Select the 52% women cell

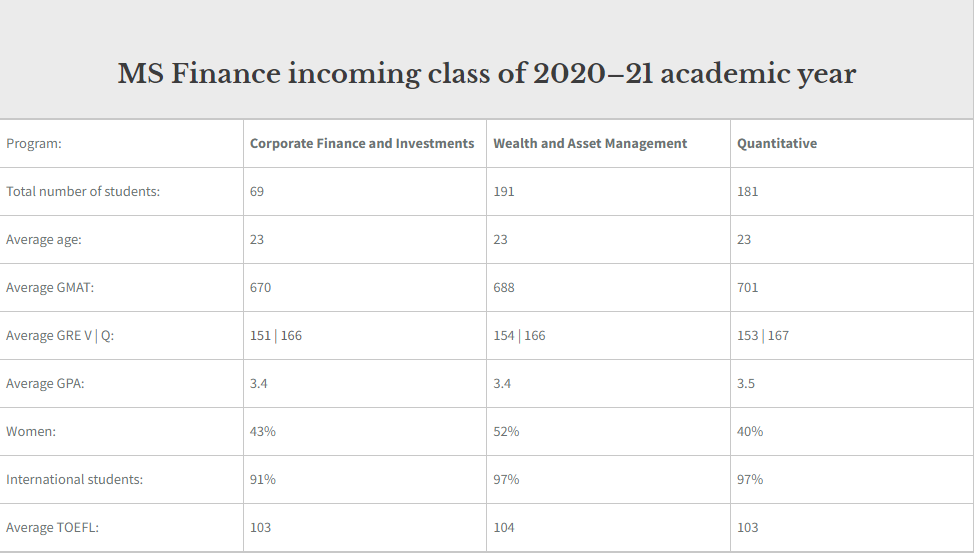(x=506, y=432)
